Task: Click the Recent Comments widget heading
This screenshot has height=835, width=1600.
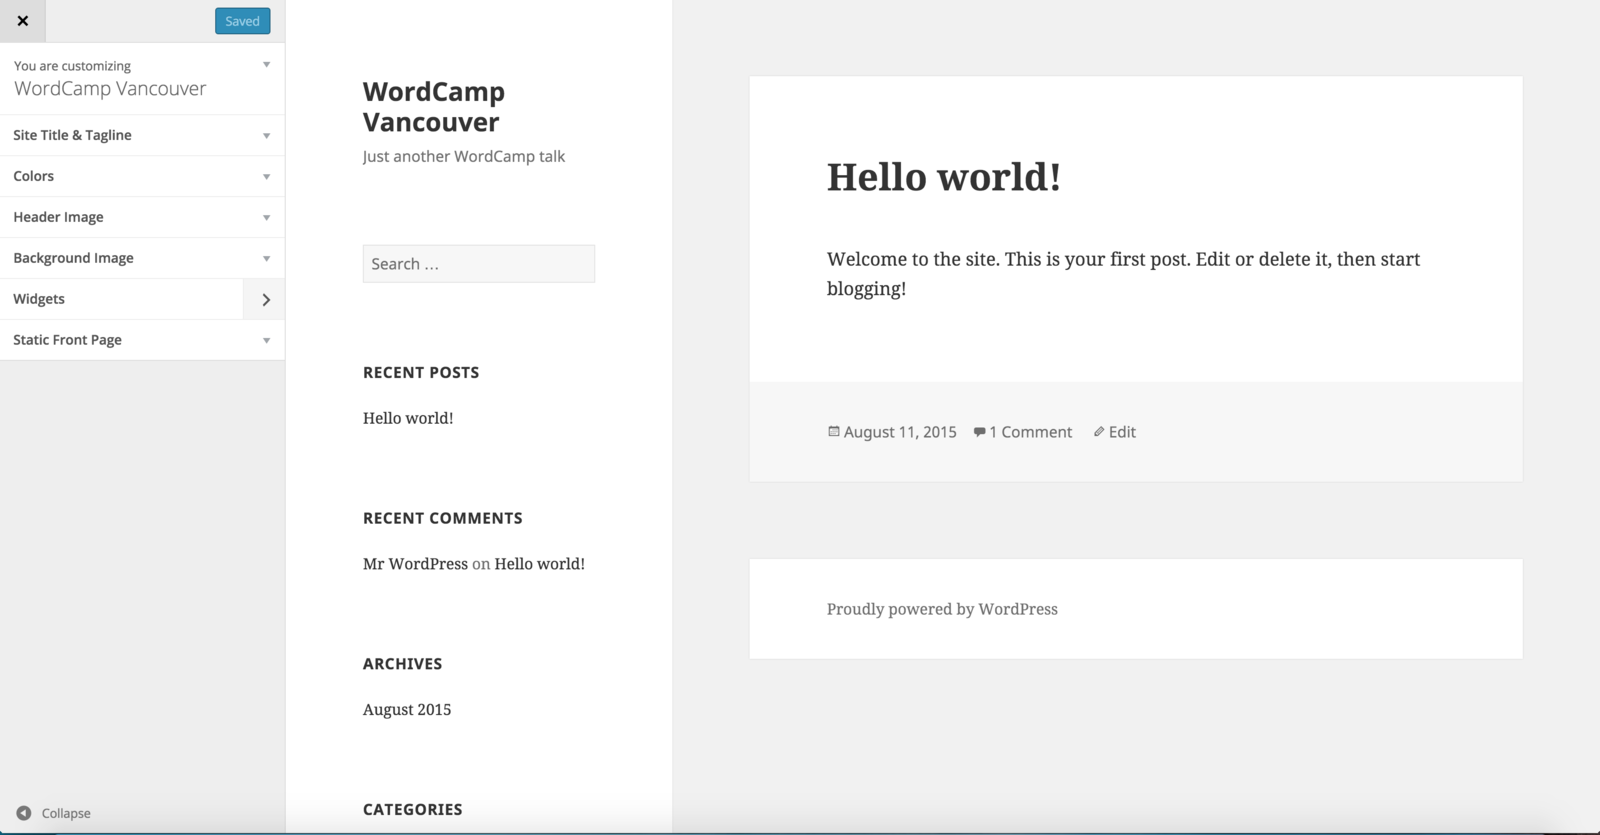Action: pos(442,518)
